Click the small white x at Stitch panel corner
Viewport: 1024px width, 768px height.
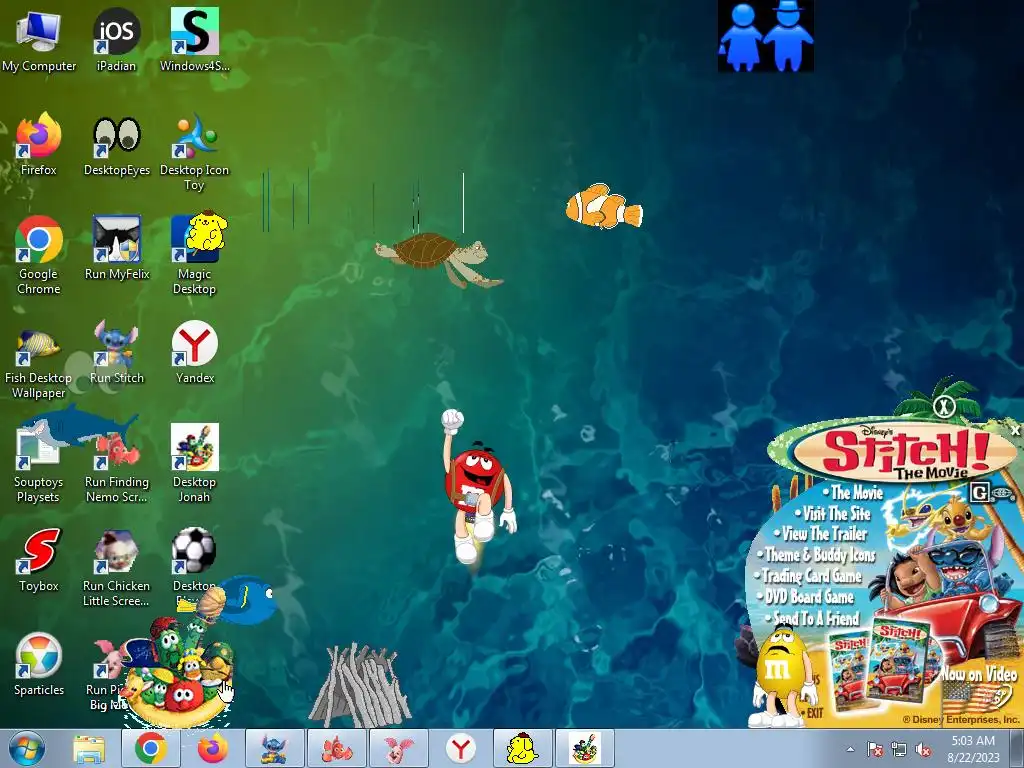pos(1015,430)
